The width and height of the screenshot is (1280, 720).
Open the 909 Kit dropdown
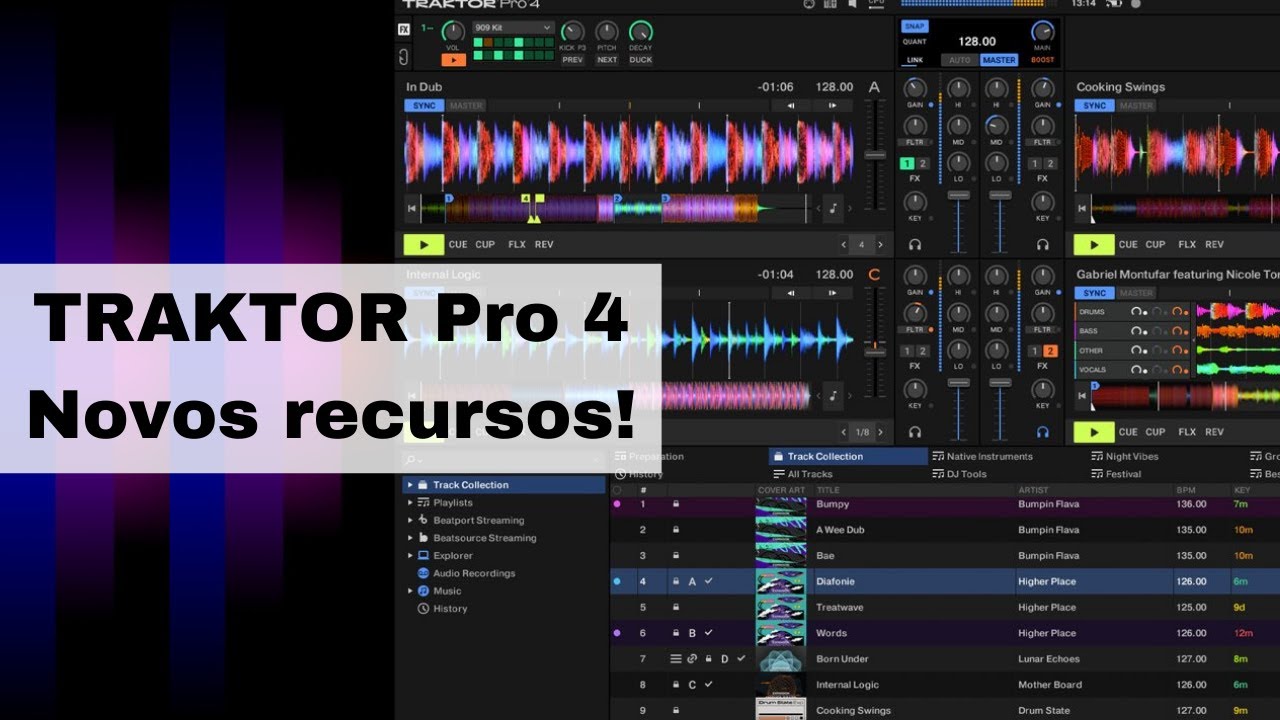(x=513, y=28)
